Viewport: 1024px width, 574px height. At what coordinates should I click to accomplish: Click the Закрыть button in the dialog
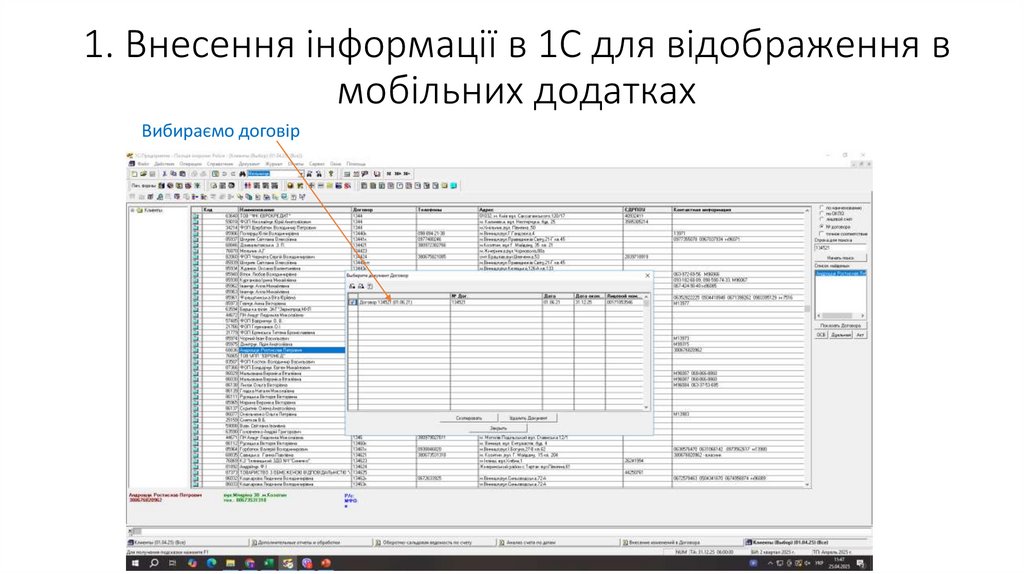tap(498, 428)
